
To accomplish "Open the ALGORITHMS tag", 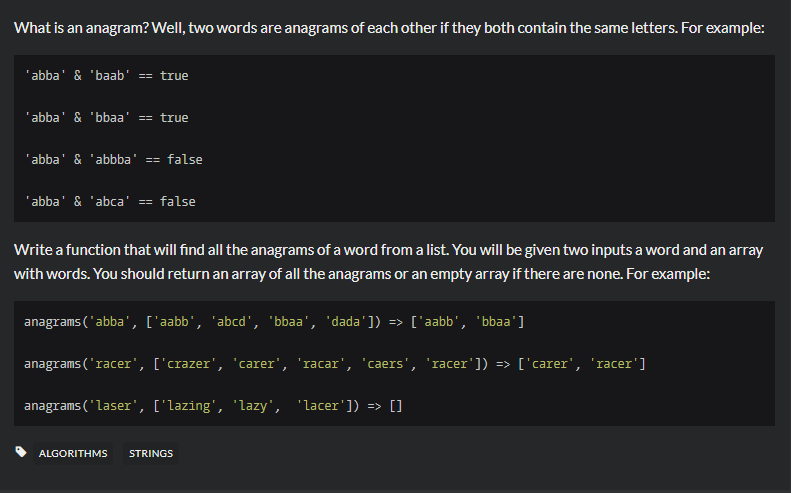I will (x=73, y=453).
